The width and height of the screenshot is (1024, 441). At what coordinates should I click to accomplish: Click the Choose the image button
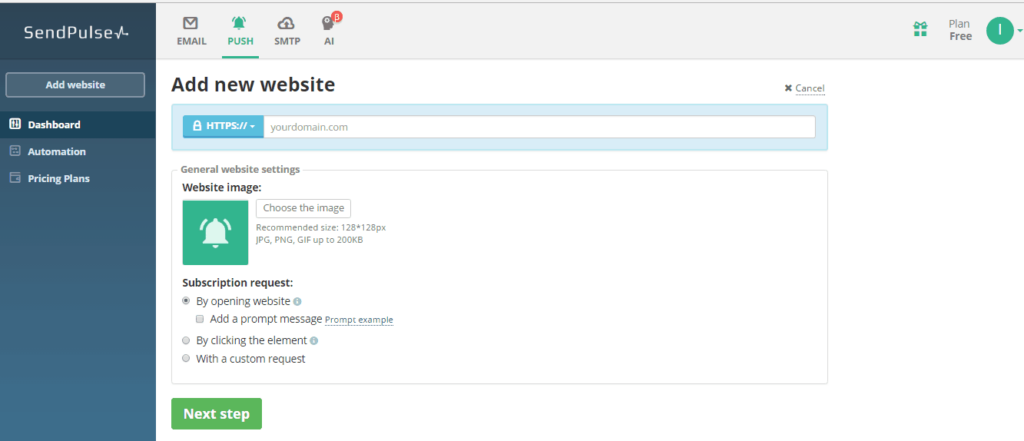pos(304,208)
